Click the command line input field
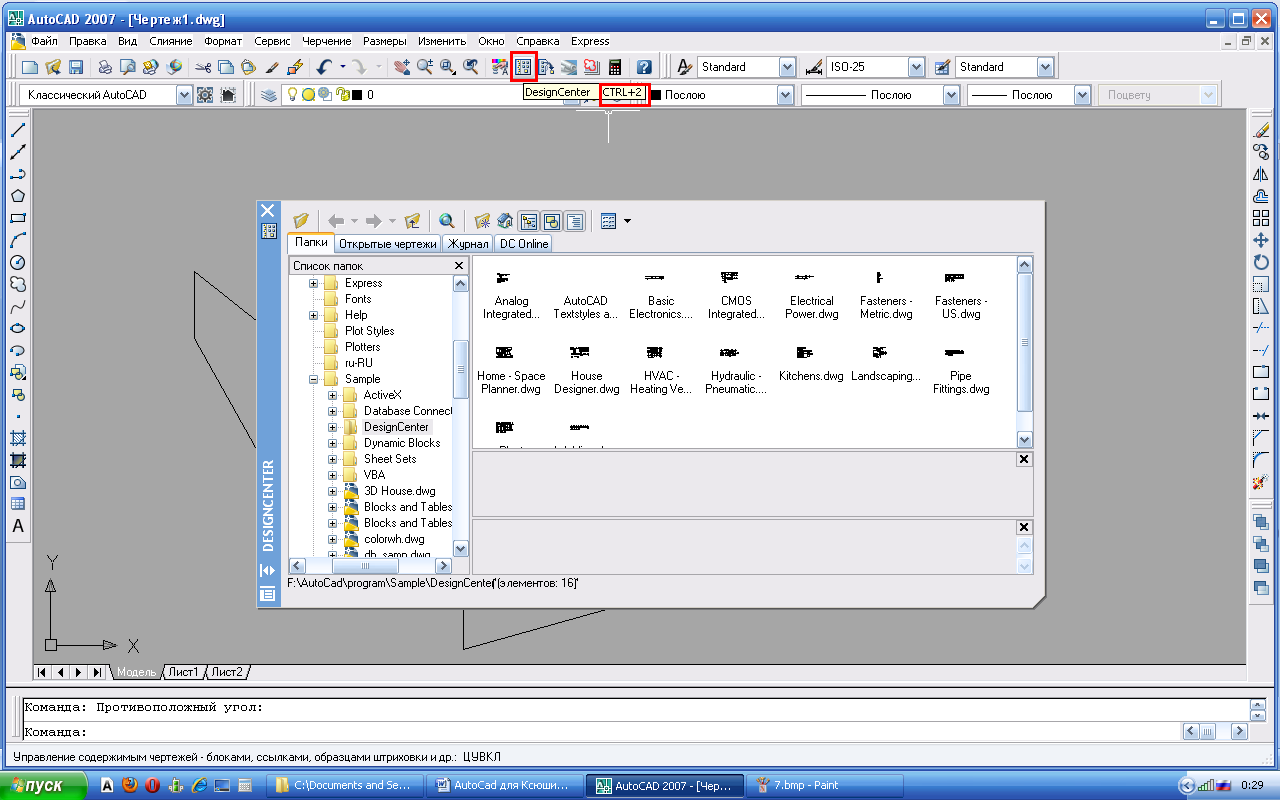The width and height of the screenshot is (1280, 800). click(x=600, y=732)
